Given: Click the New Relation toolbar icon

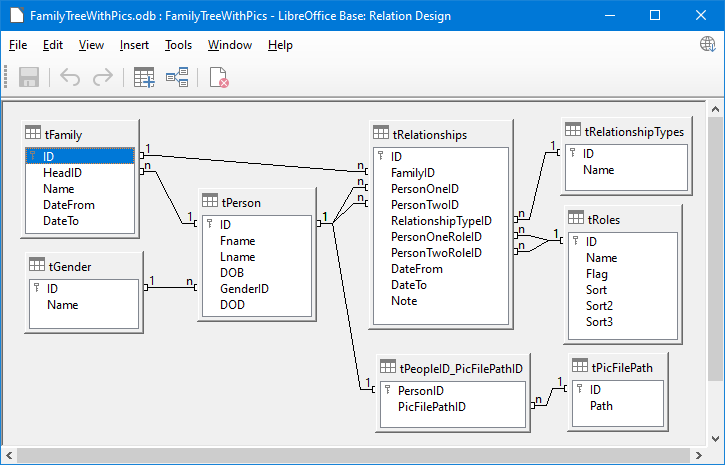Looking at the screenshot, I should [x=177, y=77].
